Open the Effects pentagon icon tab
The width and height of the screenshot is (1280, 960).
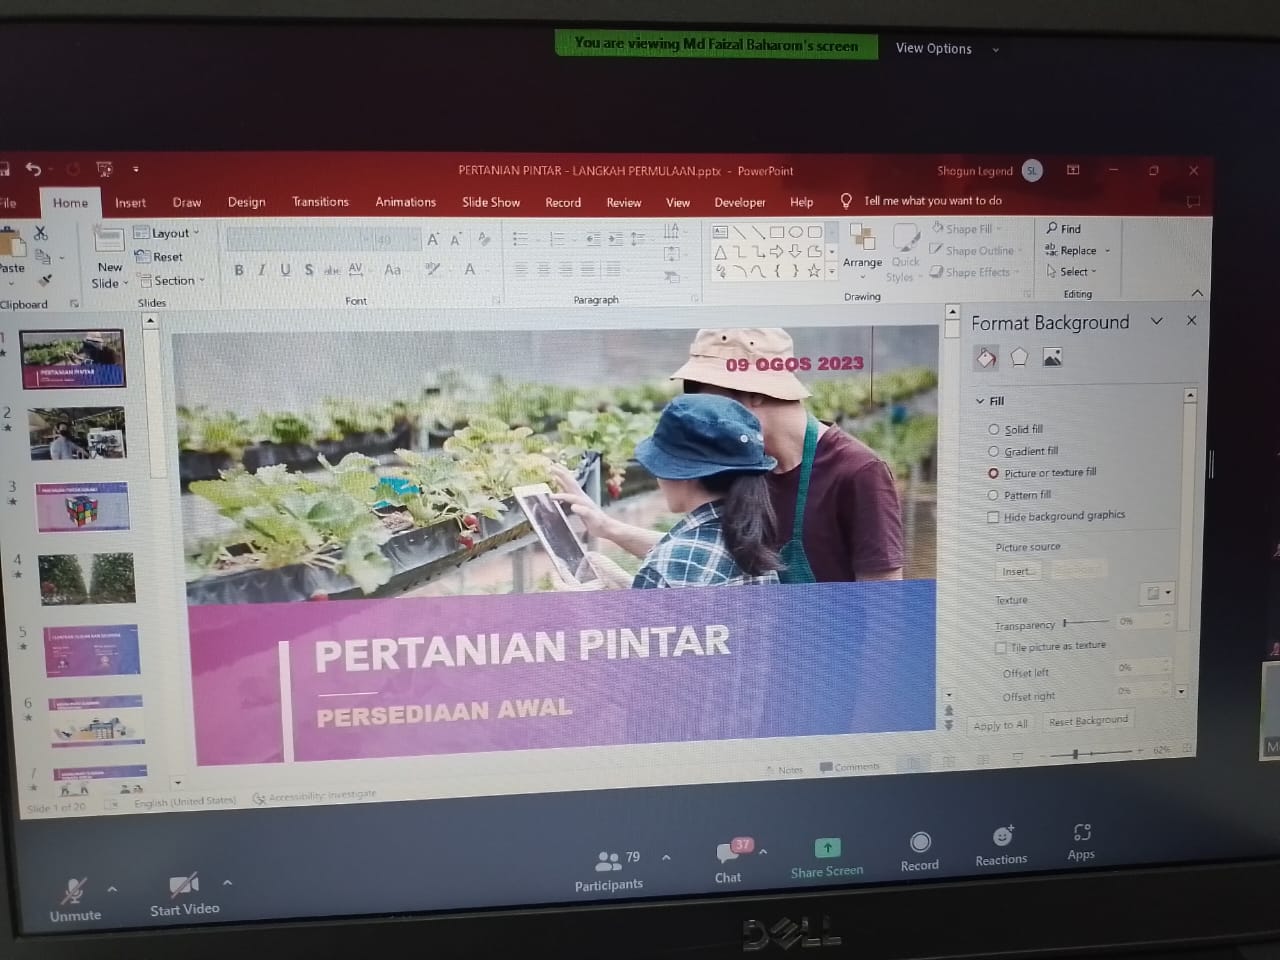[x=1019, y=358]
